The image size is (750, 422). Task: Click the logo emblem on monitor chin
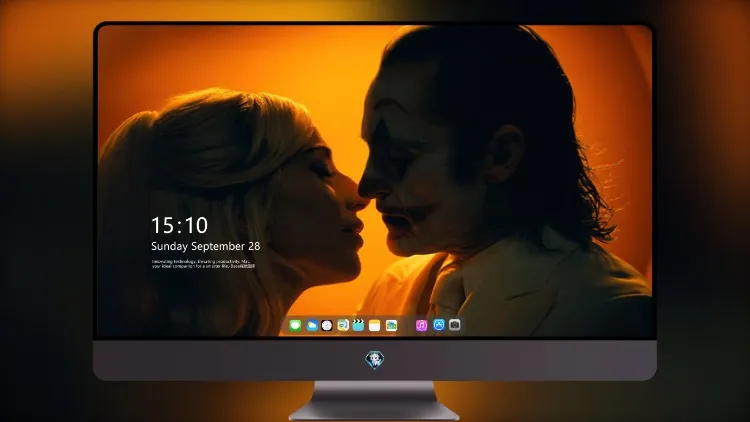375,360
